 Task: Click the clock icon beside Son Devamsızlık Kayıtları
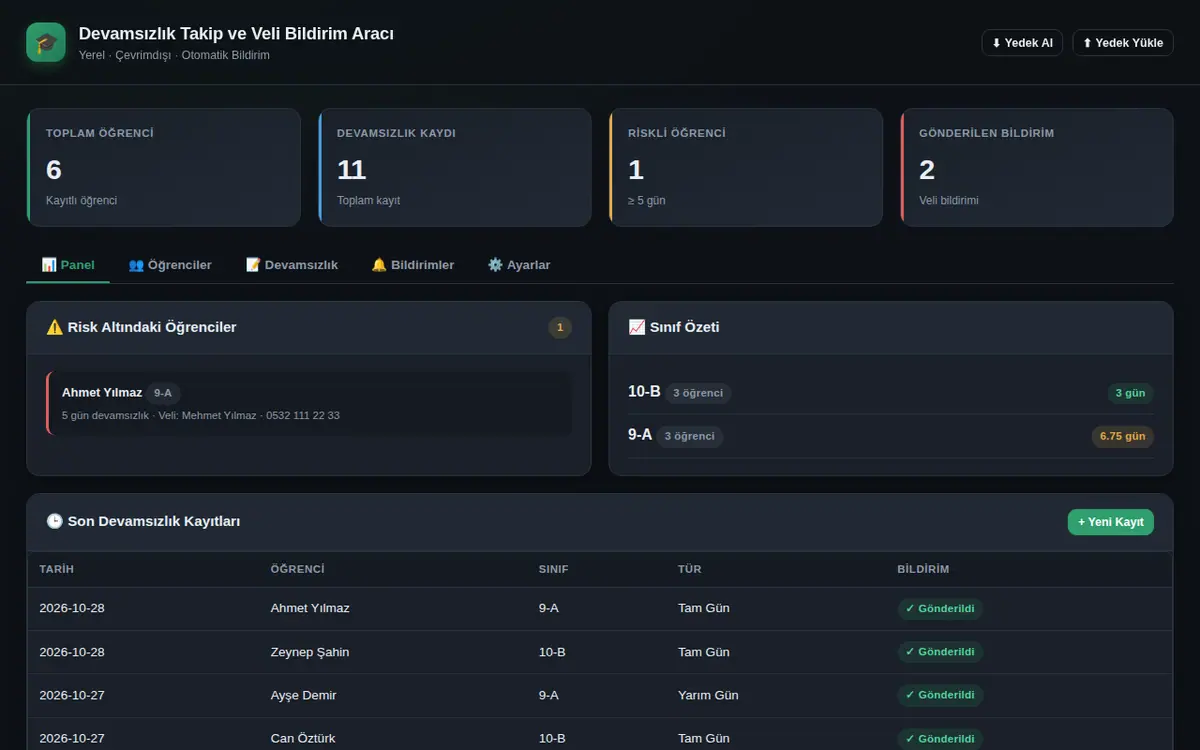pyautogui.click(x=55, y=521)
